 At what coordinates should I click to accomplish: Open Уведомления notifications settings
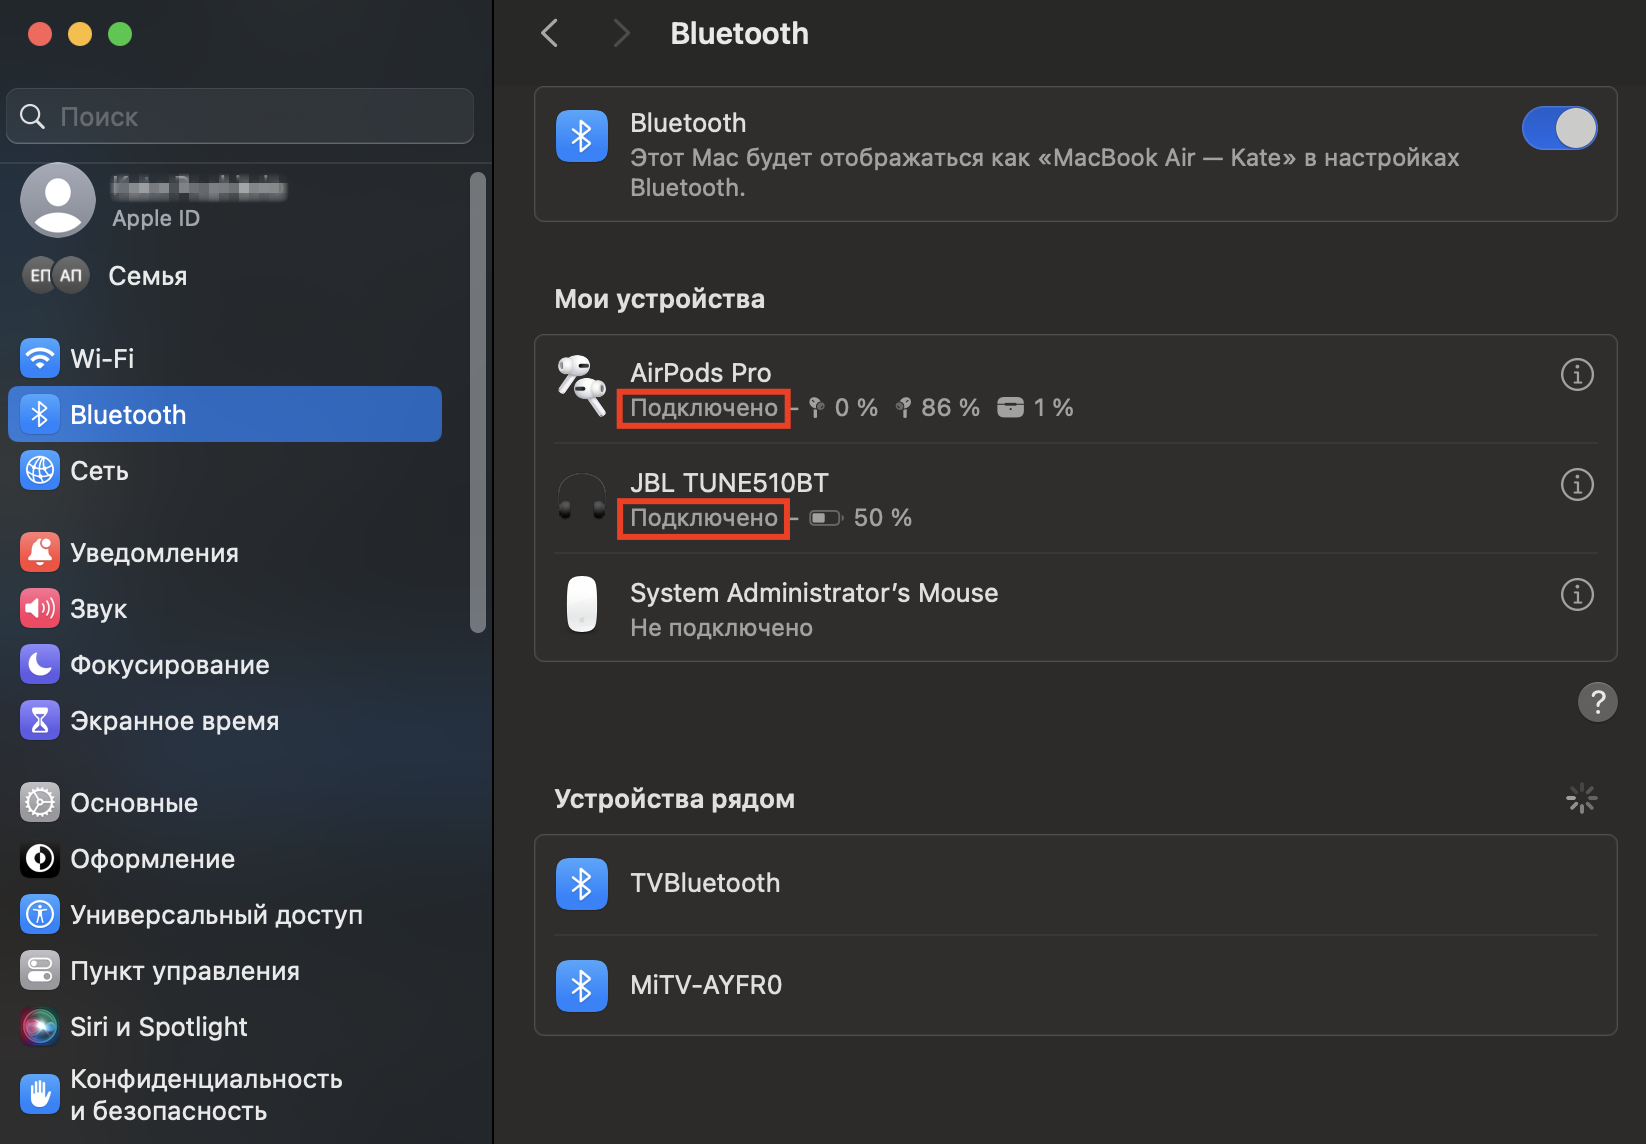click(225, 552)
